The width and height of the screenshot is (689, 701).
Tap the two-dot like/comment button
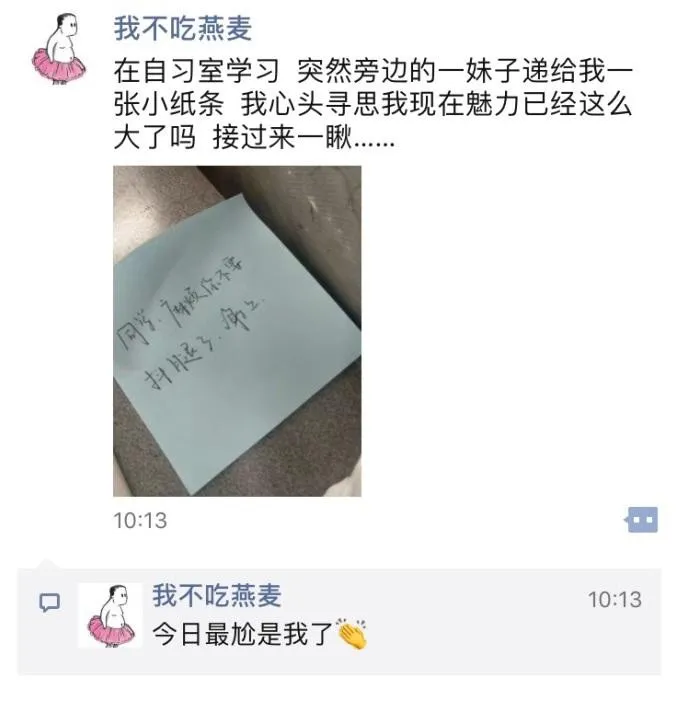(x=642, y=519)
